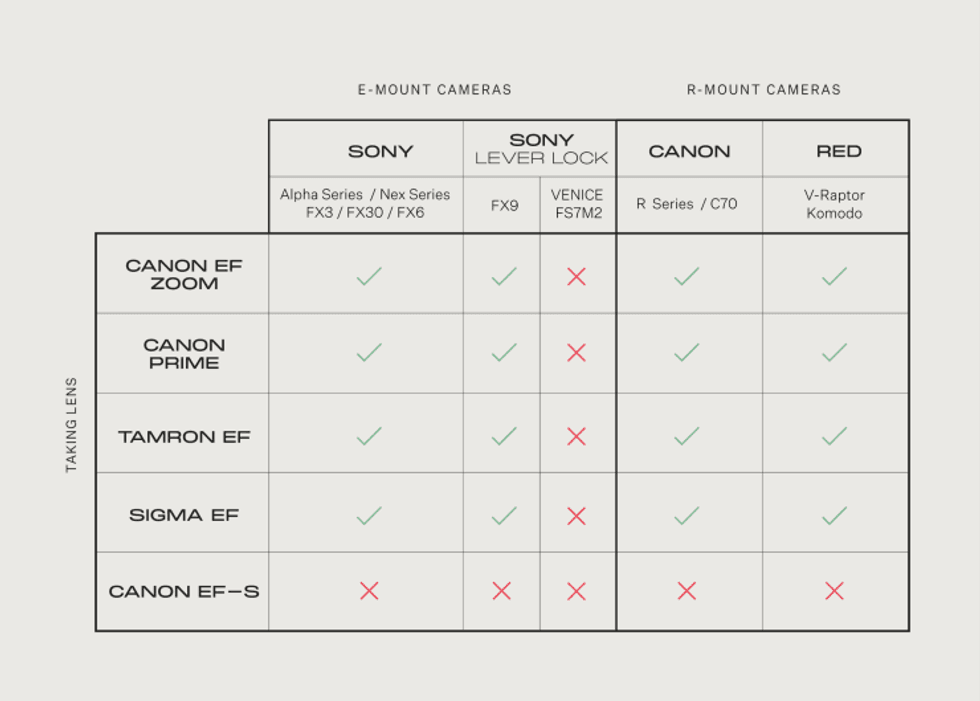Image resolution: width=980 pixels, height=701 pixels.
Task: Click the checkmark for Sigma EF under RED
Action: pos(834,515)
